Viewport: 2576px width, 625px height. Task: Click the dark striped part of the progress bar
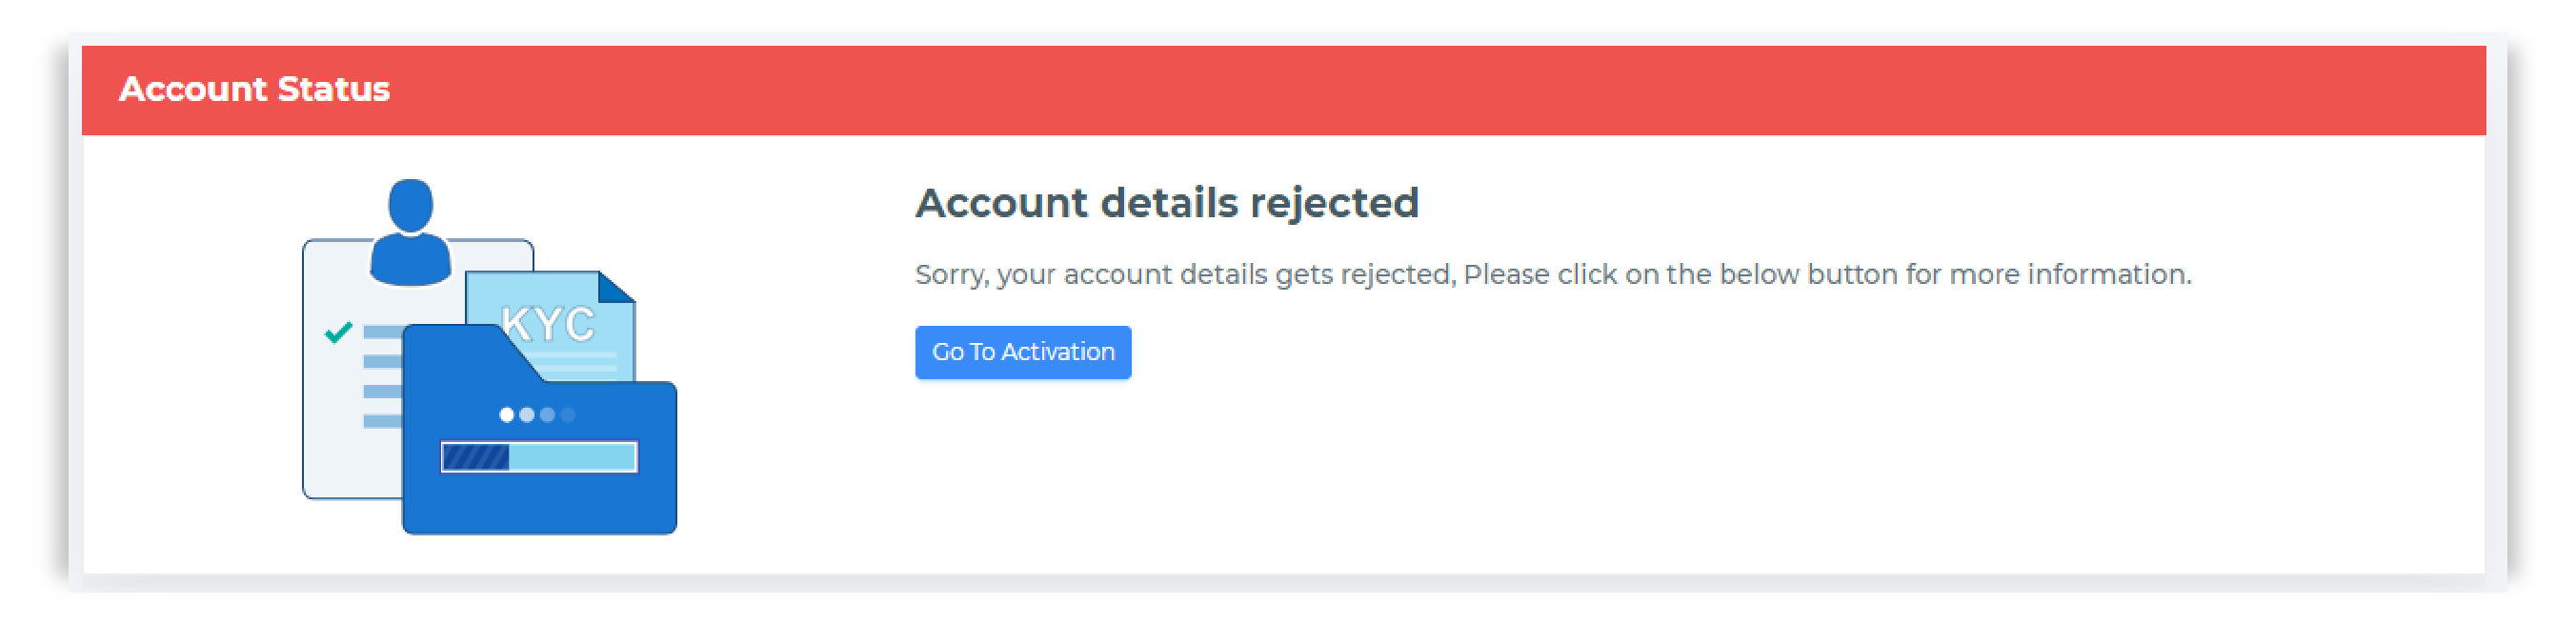[475, 457]
